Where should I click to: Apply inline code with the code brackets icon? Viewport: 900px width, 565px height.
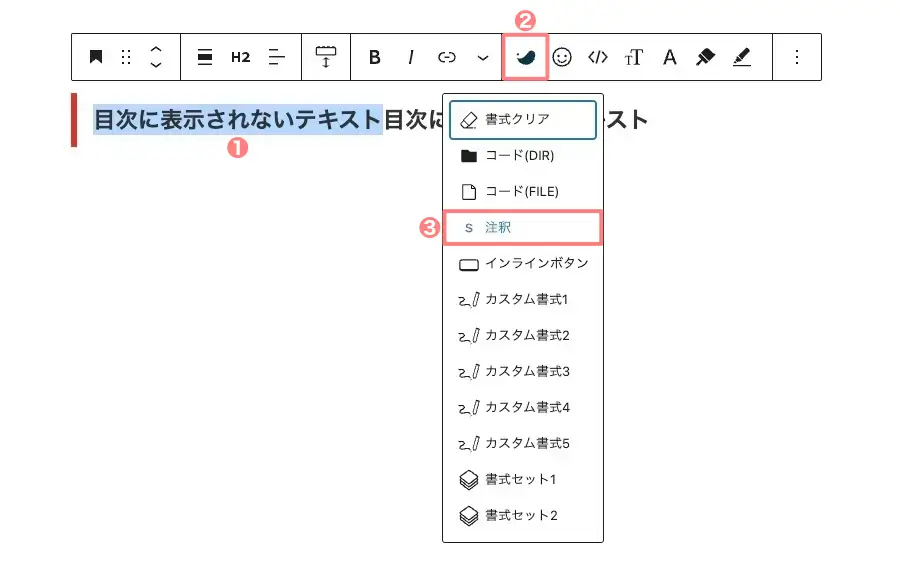(x=598, y=57)
